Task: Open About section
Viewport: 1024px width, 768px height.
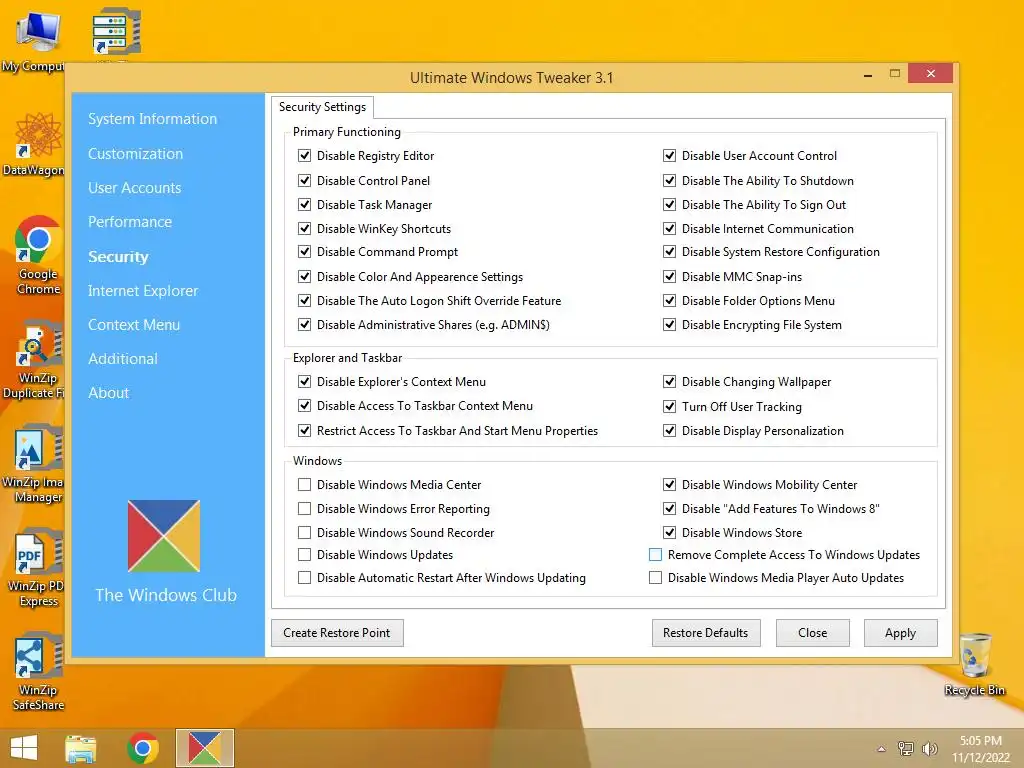Action: tap(108, 392)
